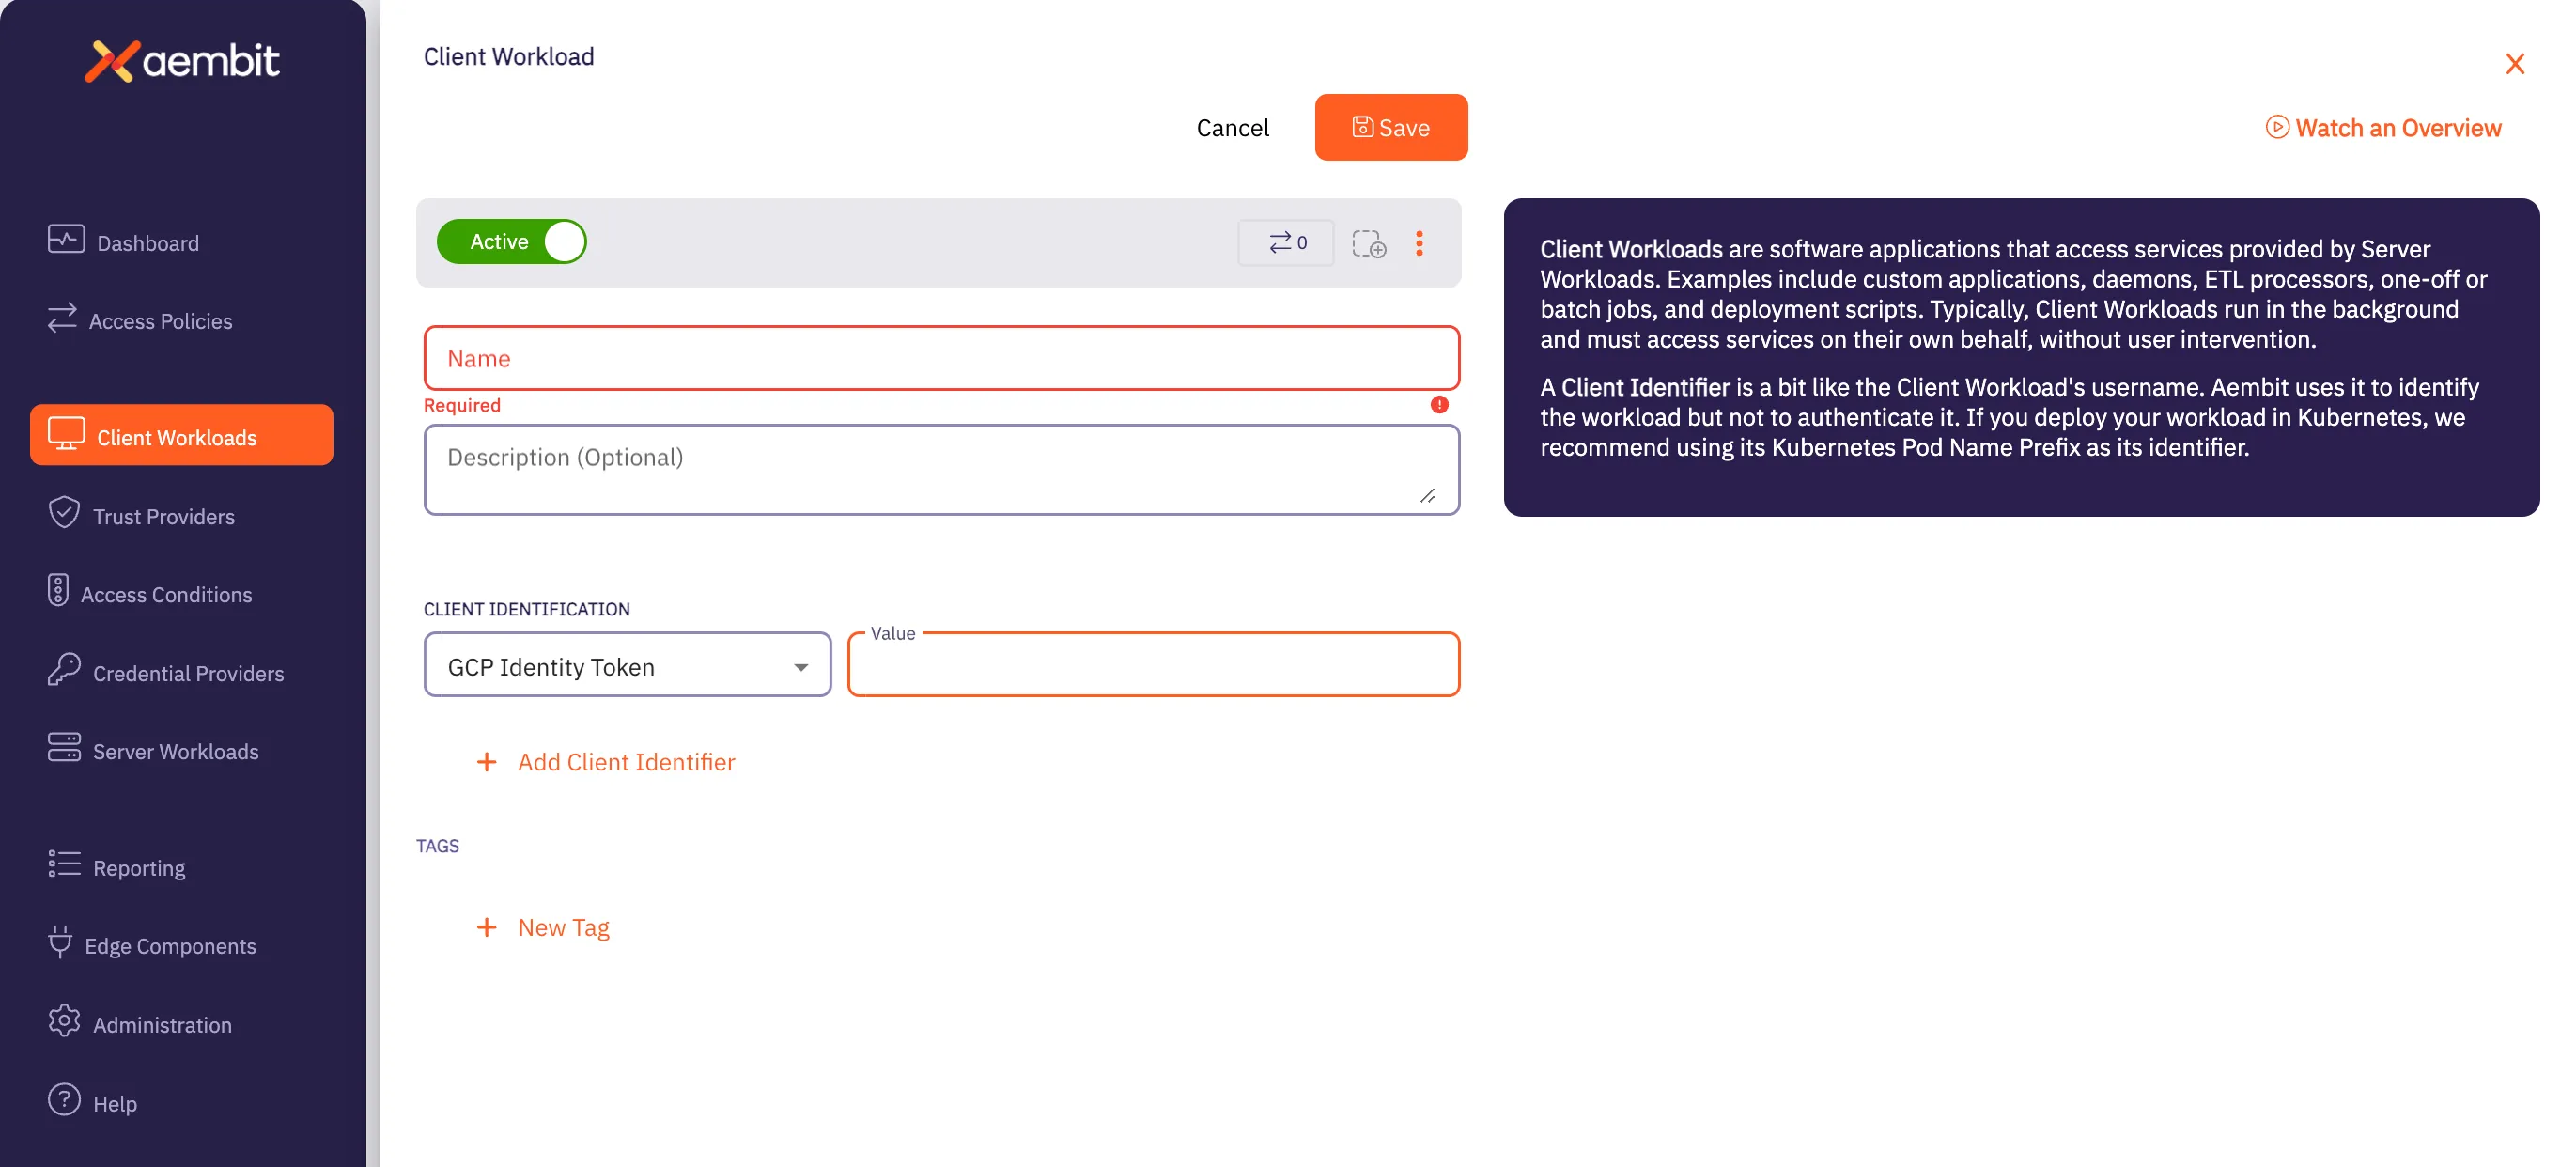Open the kebab menu on the workload card
2576x1167 pixels.
click(1420, 243)
